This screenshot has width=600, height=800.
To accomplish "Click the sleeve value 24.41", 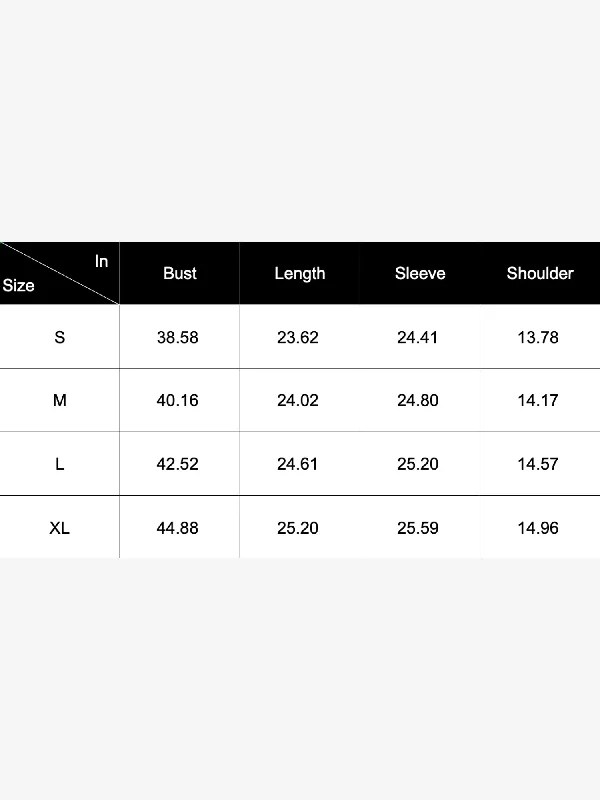I will click(x=417, y=337).
